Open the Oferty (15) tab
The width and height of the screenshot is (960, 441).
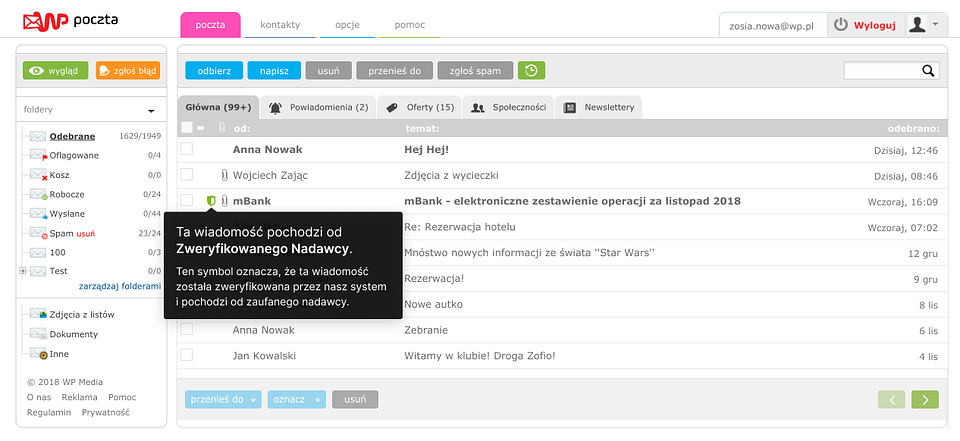(x=420, y=107)
